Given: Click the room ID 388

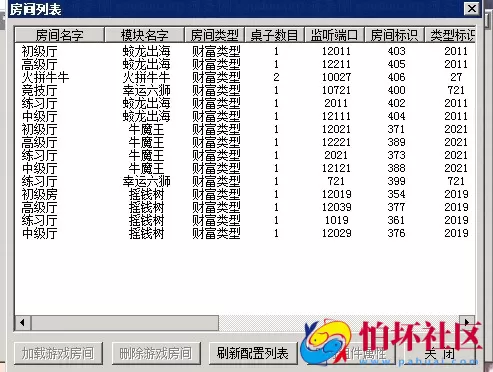Looking at the screenshot, I should [396, 168].
